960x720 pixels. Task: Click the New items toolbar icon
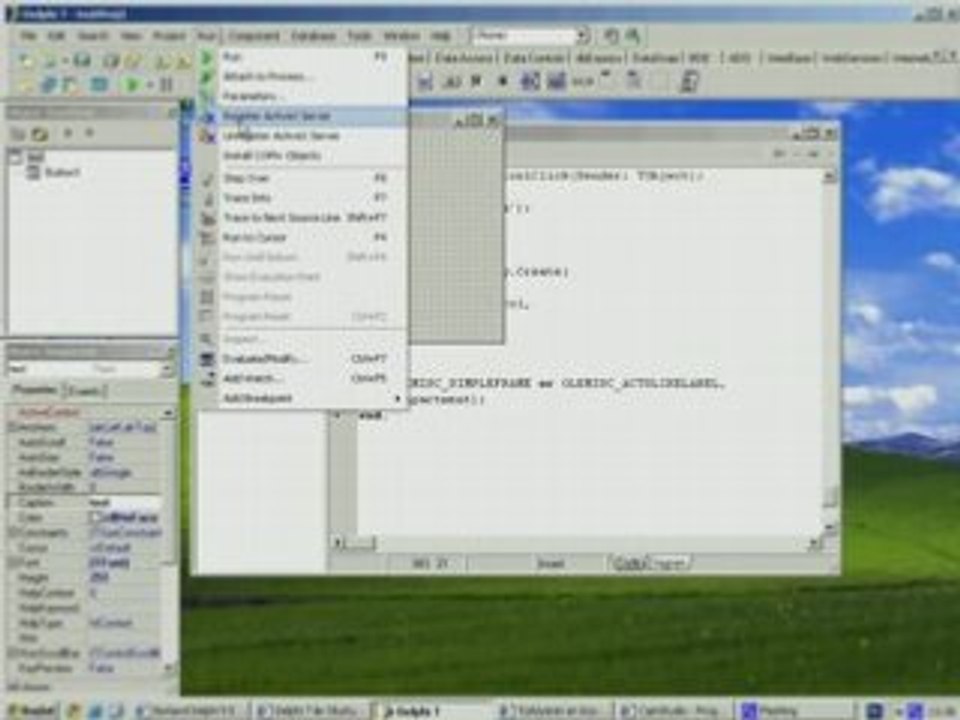click(x=26, y=60)
